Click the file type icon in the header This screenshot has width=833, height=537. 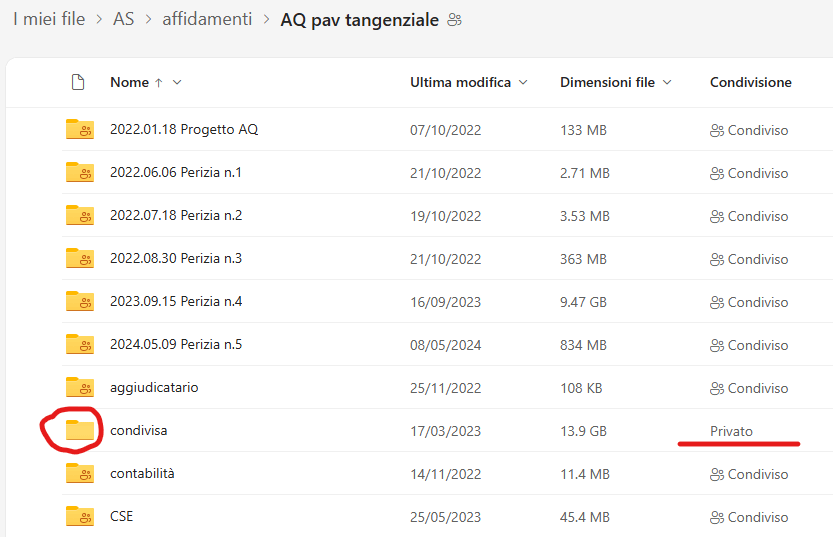[x=78, y=82]
